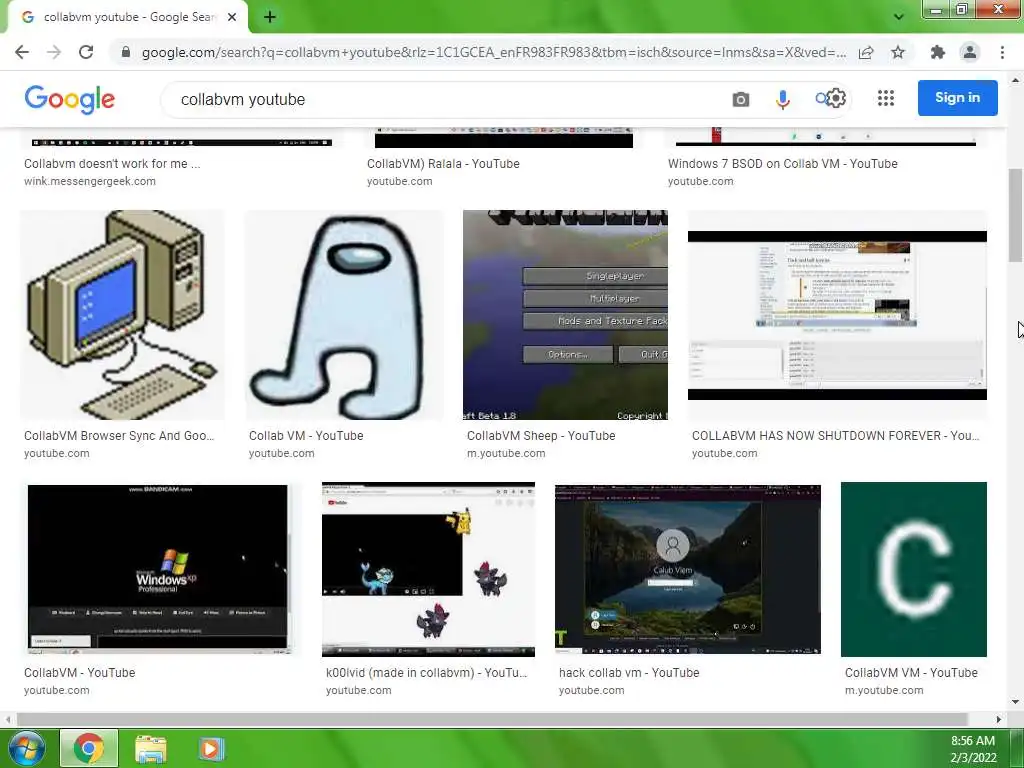This screenshot has height=768, width=1024.
Task: Click Chrome icon in the taskbar
Action: 89,748
